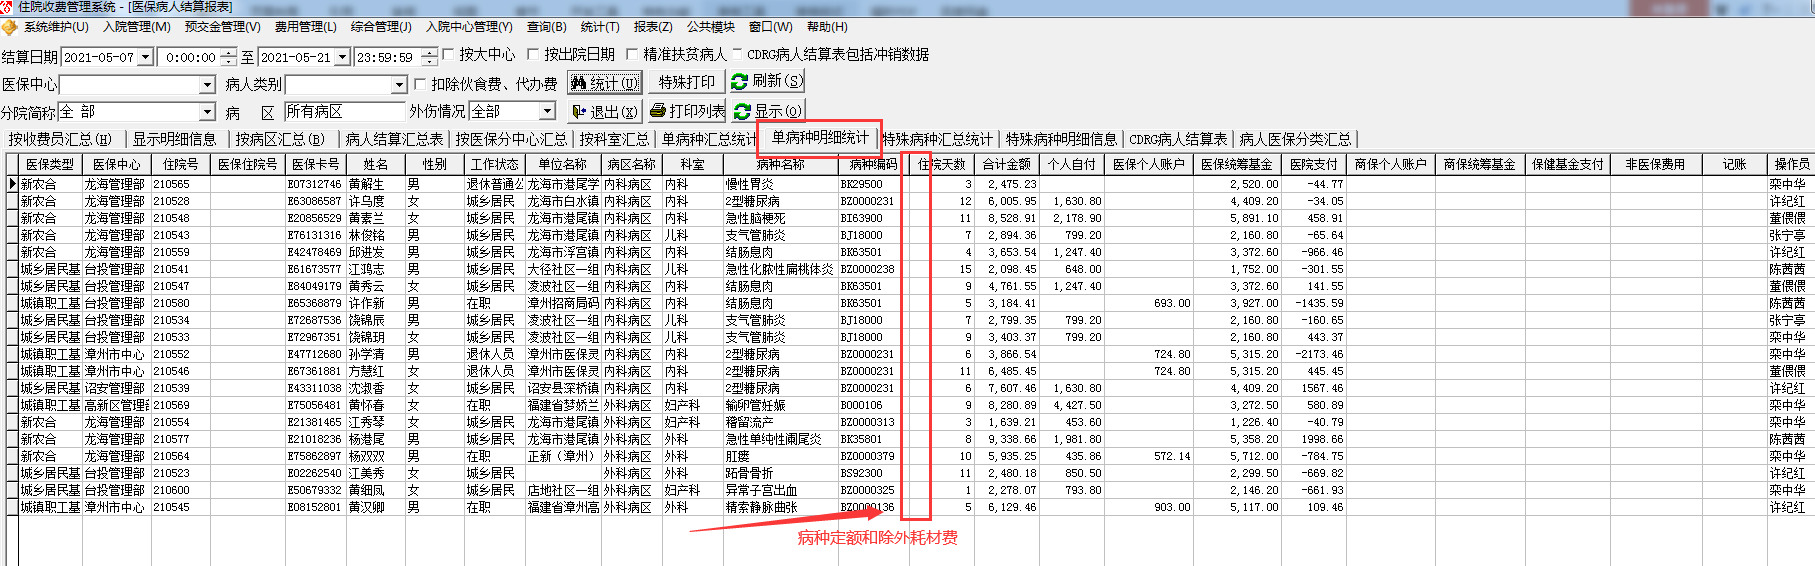Expand the 病人类别 combo box
The image size is (1815, 566).
[x=400, y=85]
